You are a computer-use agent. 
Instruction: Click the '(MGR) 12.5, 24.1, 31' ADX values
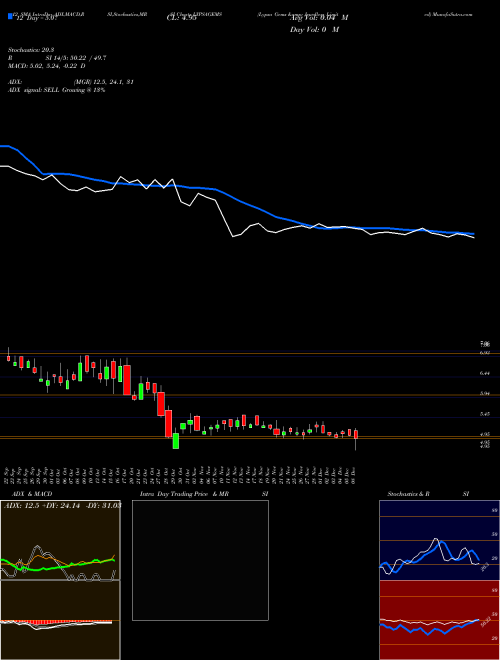[x=104, y=82]
